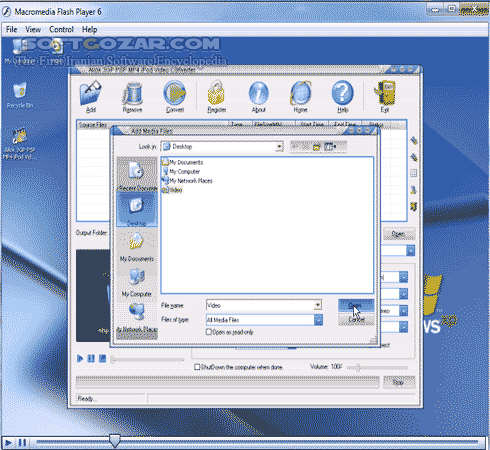Open the Control menu
Image resolution: width=490 pixels, height=450 pixels.
(61, 29)
